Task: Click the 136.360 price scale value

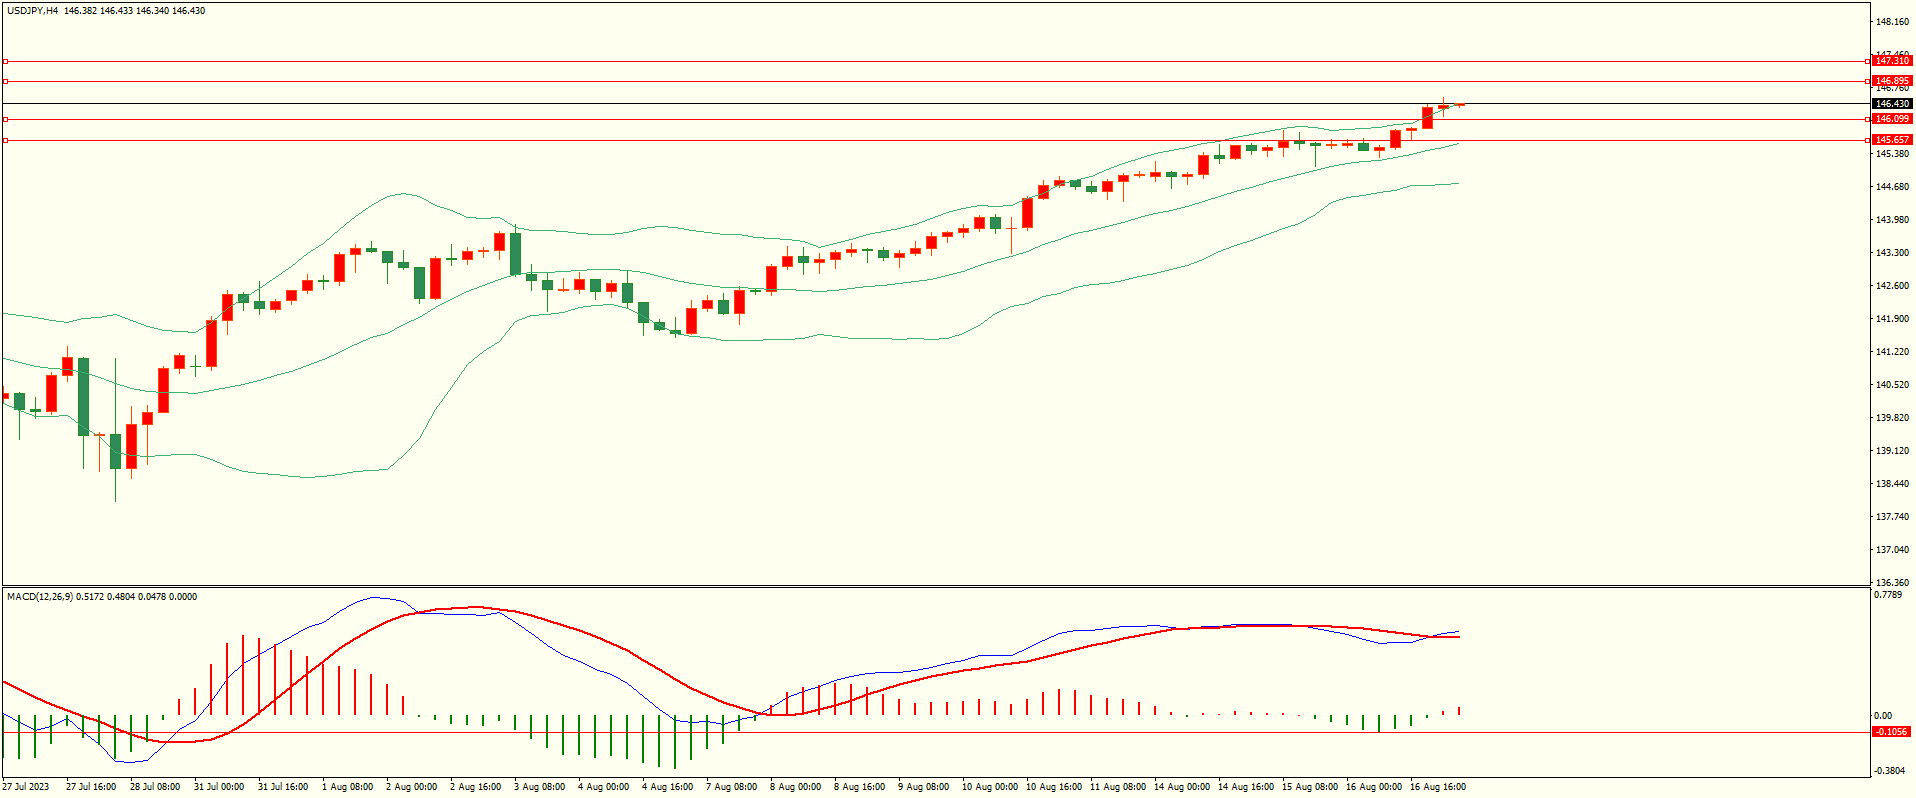Action: 1892,583
